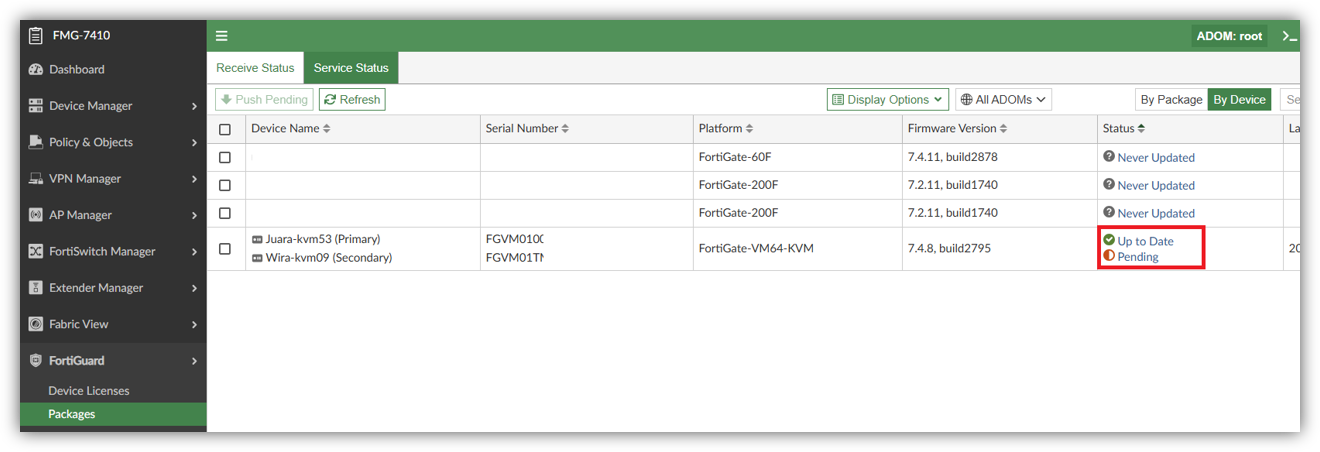Expand the AP Manager submenu chevron
The image size is (1320, 452).
click(194, 215)
